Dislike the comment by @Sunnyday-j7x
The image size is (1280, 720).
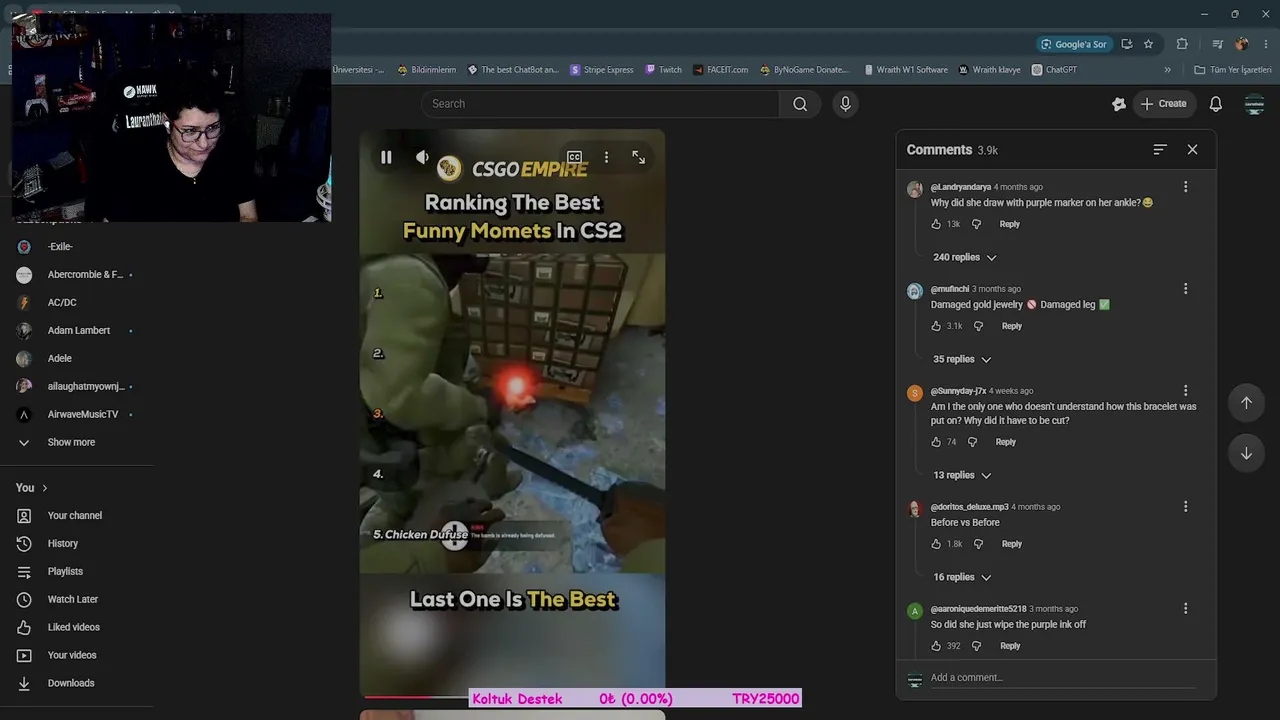coord(972,442)
